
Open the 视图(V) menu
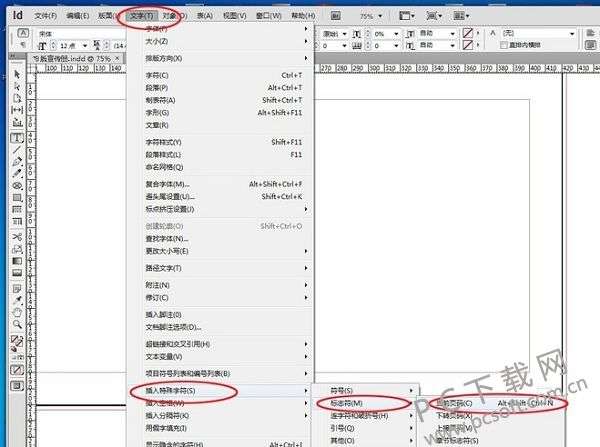235,16
